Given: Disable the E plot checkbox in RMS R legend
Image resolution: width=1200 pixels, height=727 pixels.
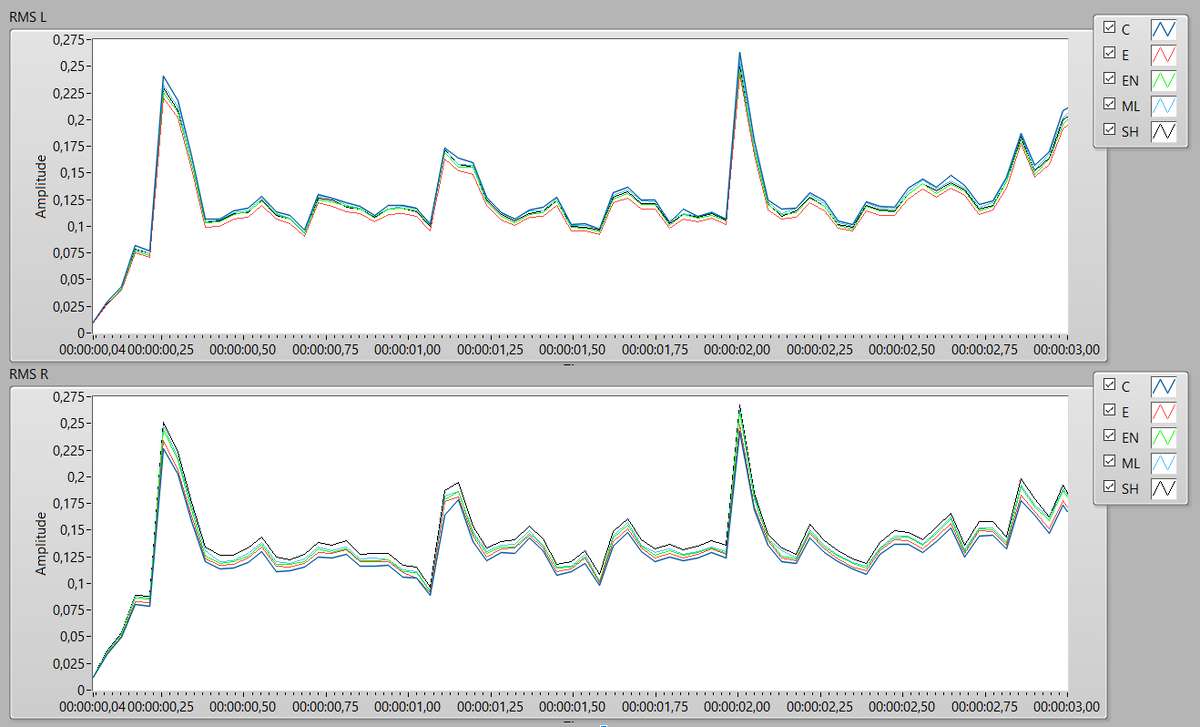Looking at the screenshot, I should click(x=1109, y=410).
